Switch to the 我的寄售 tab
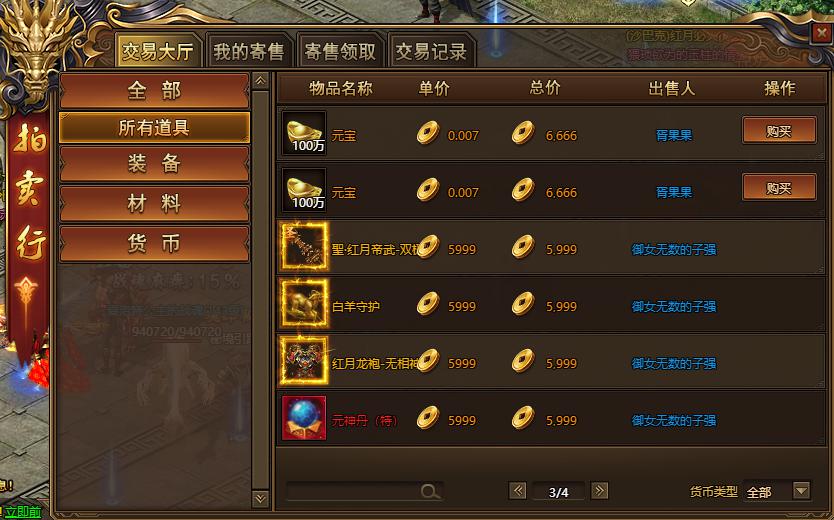This screenshot has height=520, width=834. point(248,52)
